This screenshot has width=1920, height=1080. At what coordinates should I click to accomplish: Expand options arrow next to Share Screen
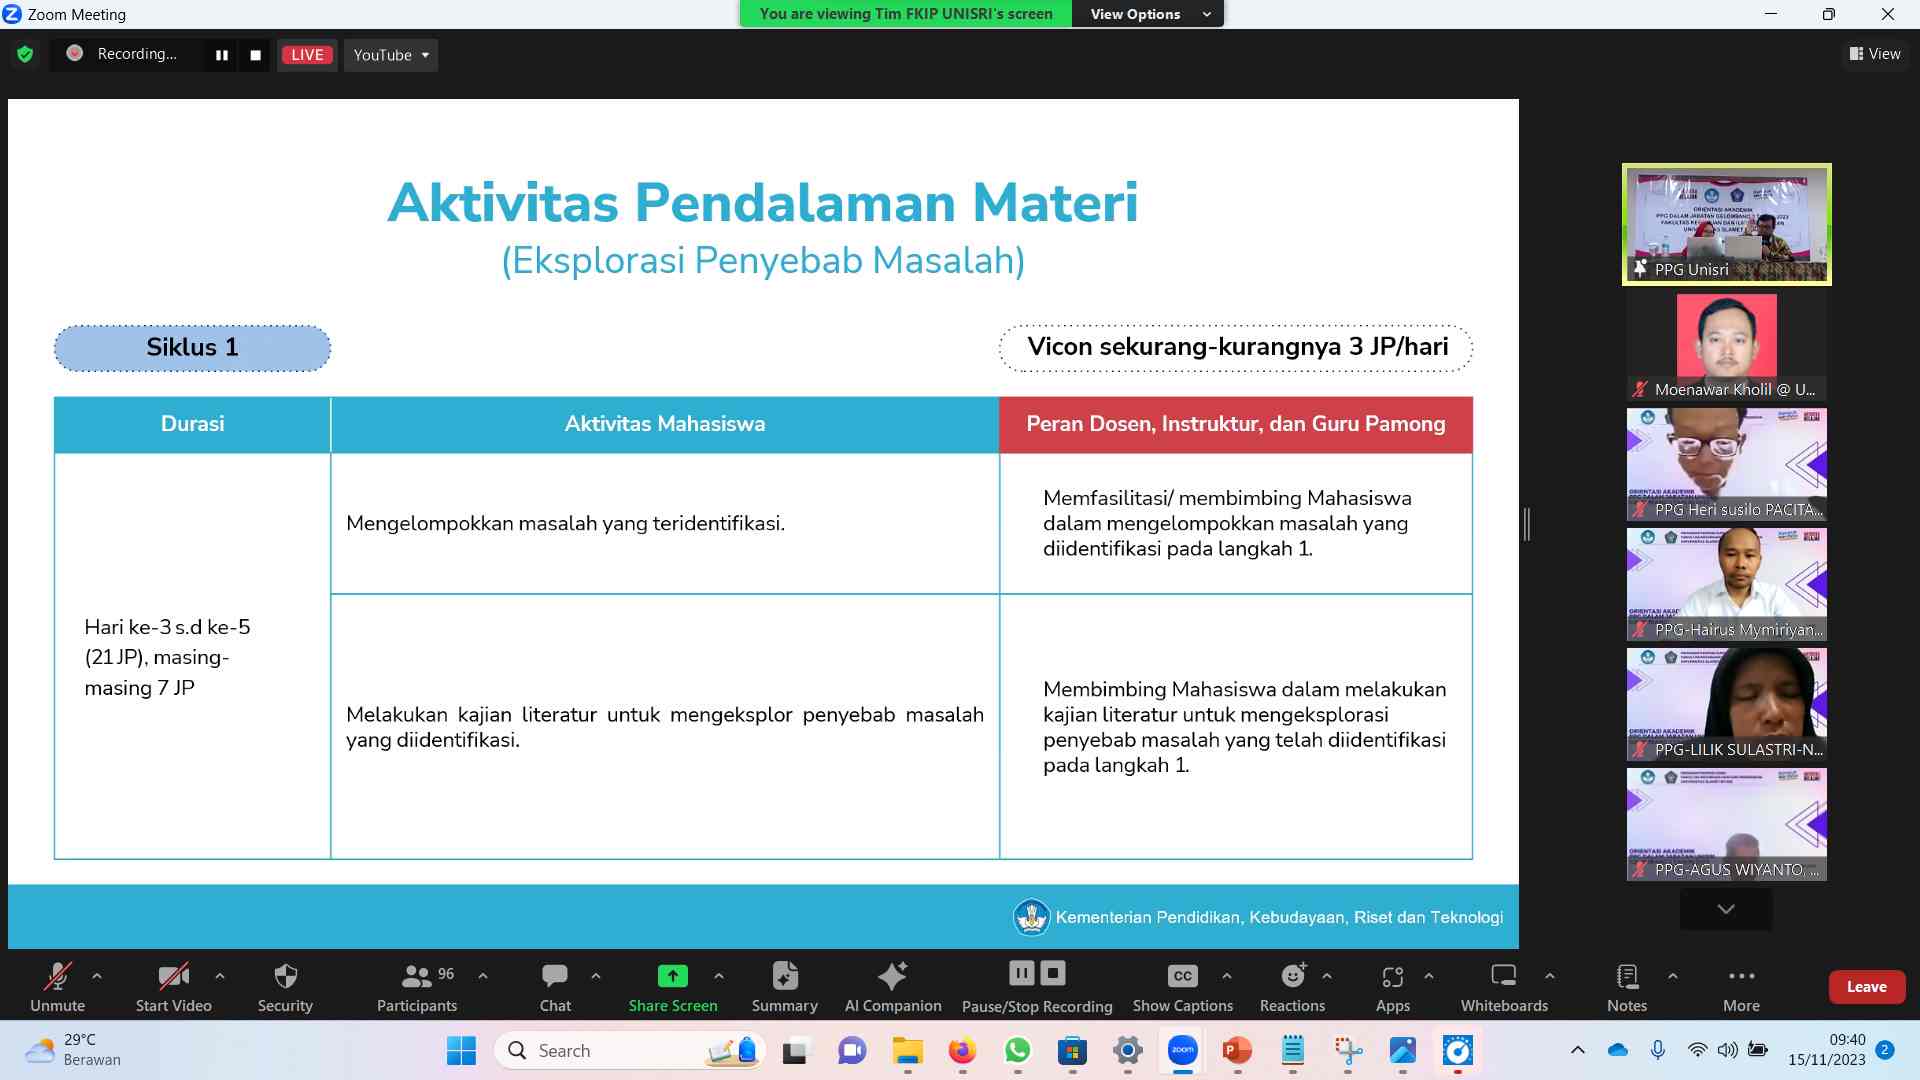(719, 976)
